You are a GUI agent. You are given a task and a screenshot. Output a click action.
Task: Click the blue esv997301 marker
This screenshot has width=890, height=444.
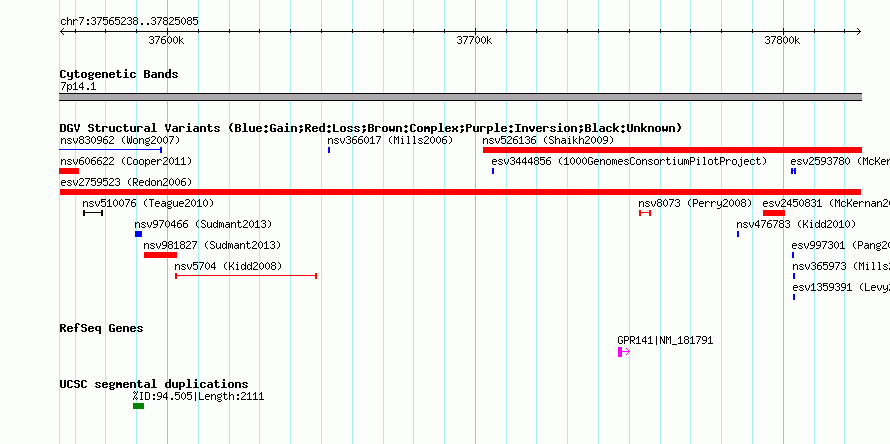coord(793,255)
